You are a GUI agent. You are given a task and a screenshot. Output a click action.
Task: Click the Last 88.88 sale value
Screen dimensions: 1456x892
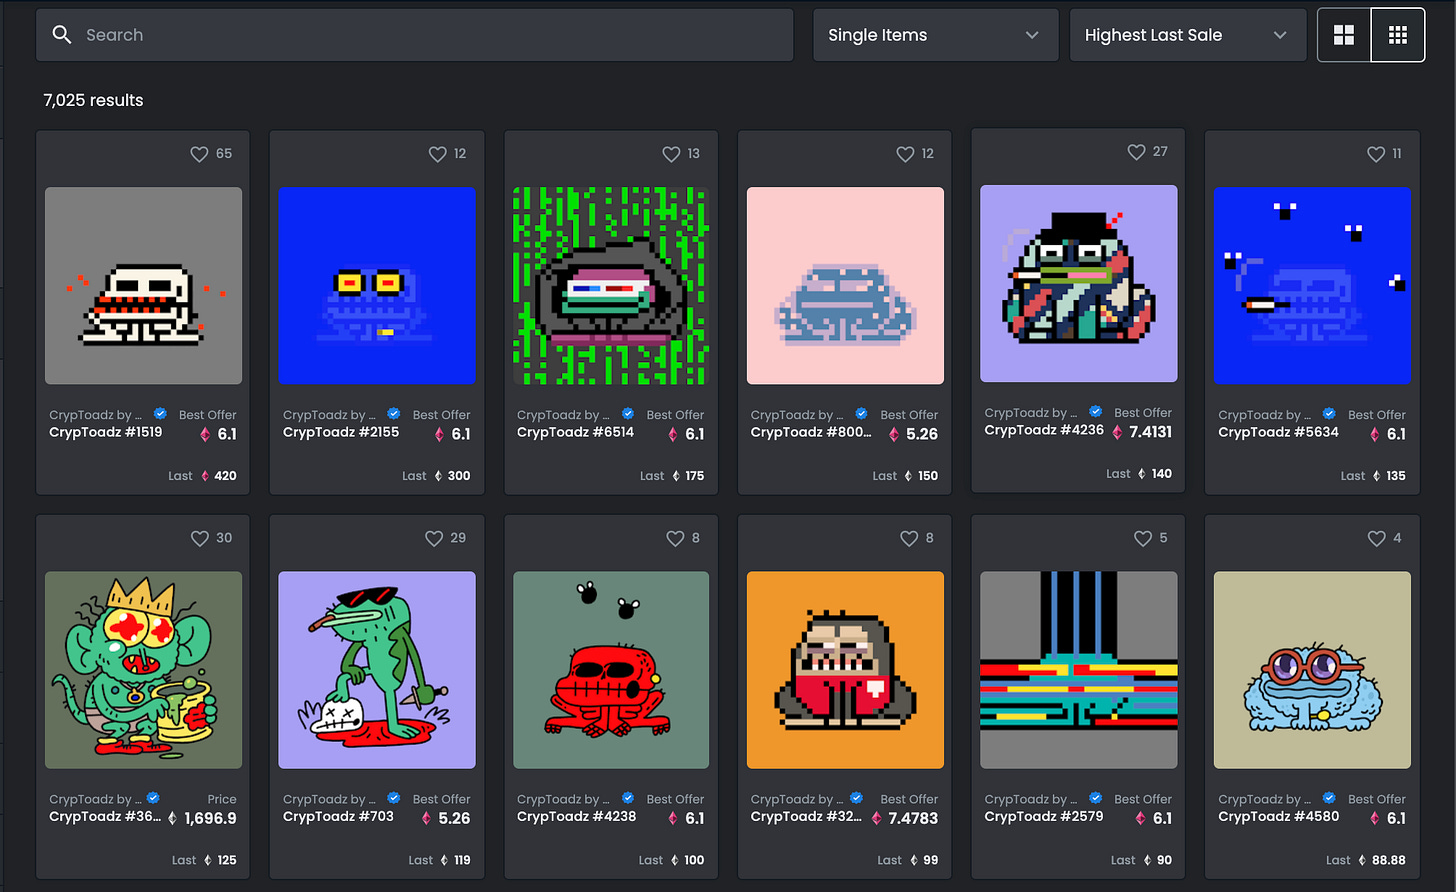click(1389, 860)
